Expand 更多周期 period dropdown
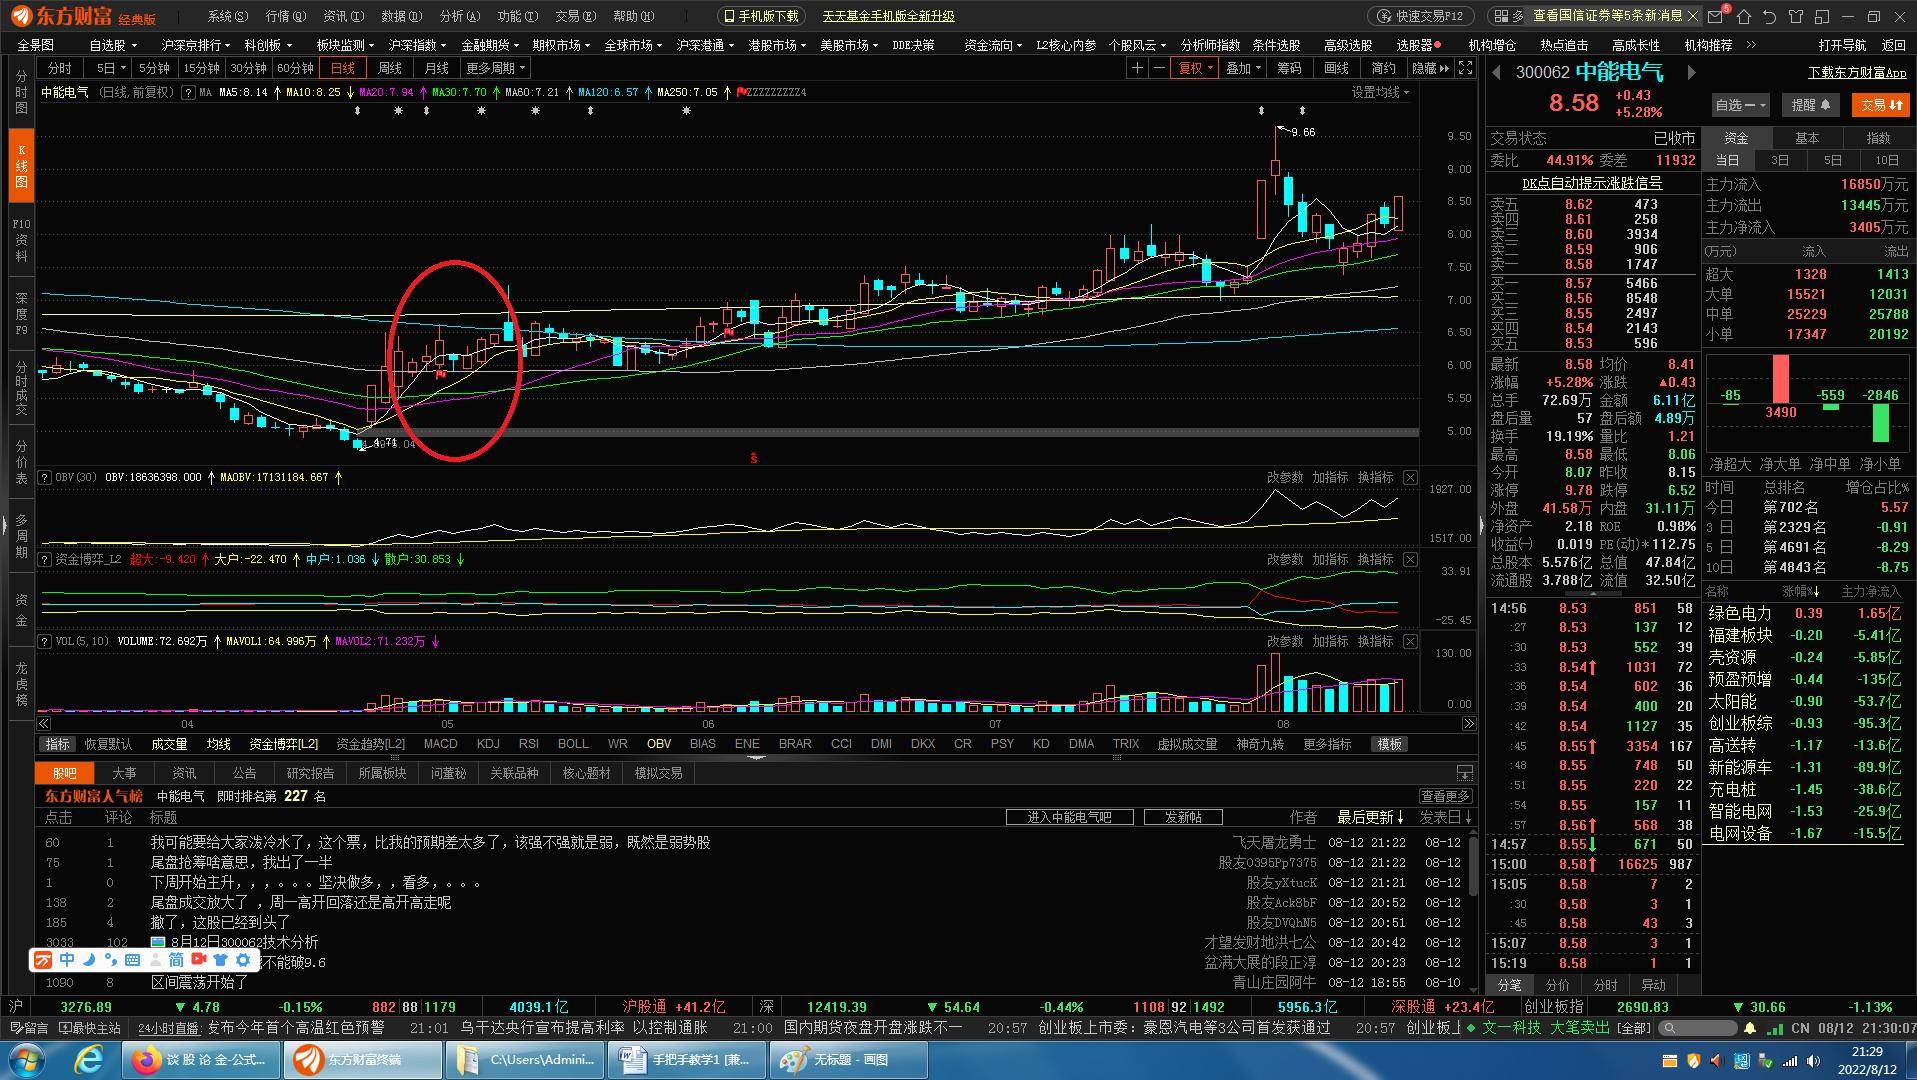 coord(495,68)
